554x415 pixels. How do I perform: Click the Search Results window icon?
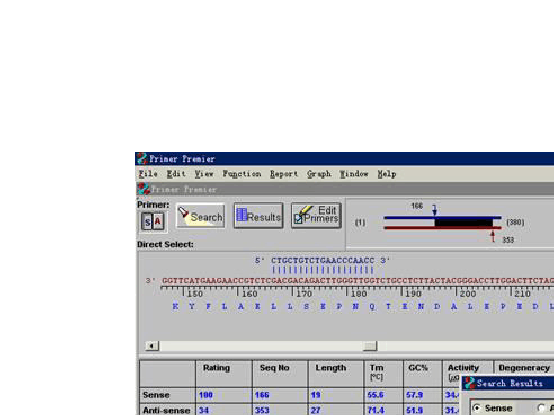(470, 383)
